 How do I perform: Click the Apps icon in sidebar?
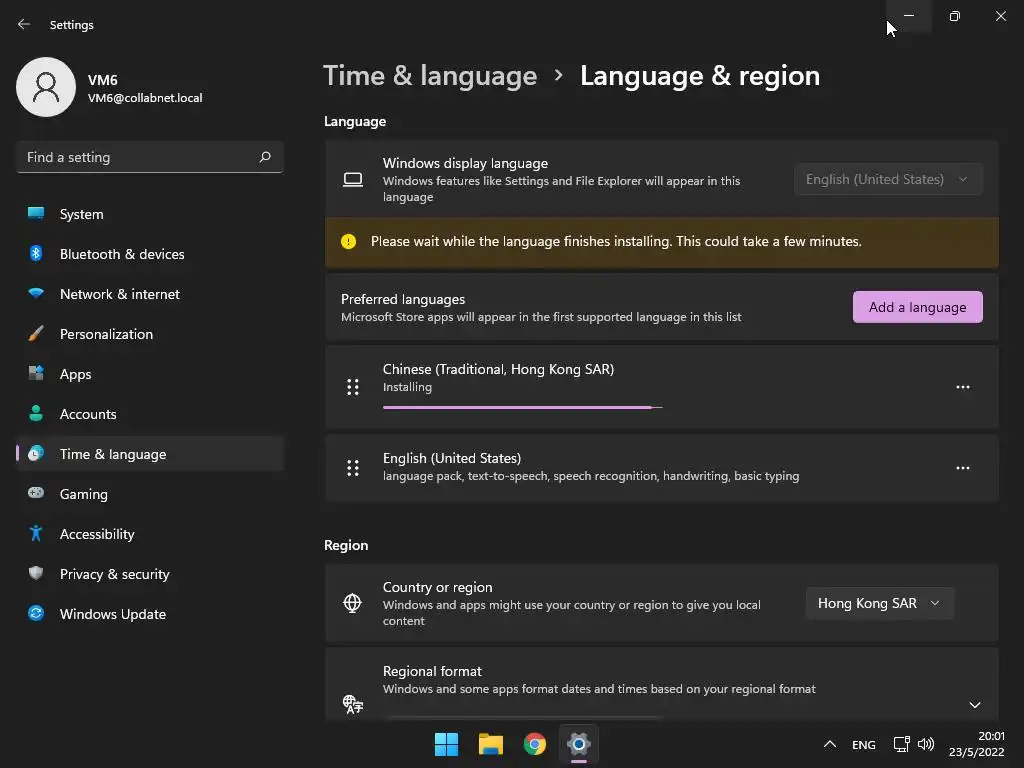point(36,374)
